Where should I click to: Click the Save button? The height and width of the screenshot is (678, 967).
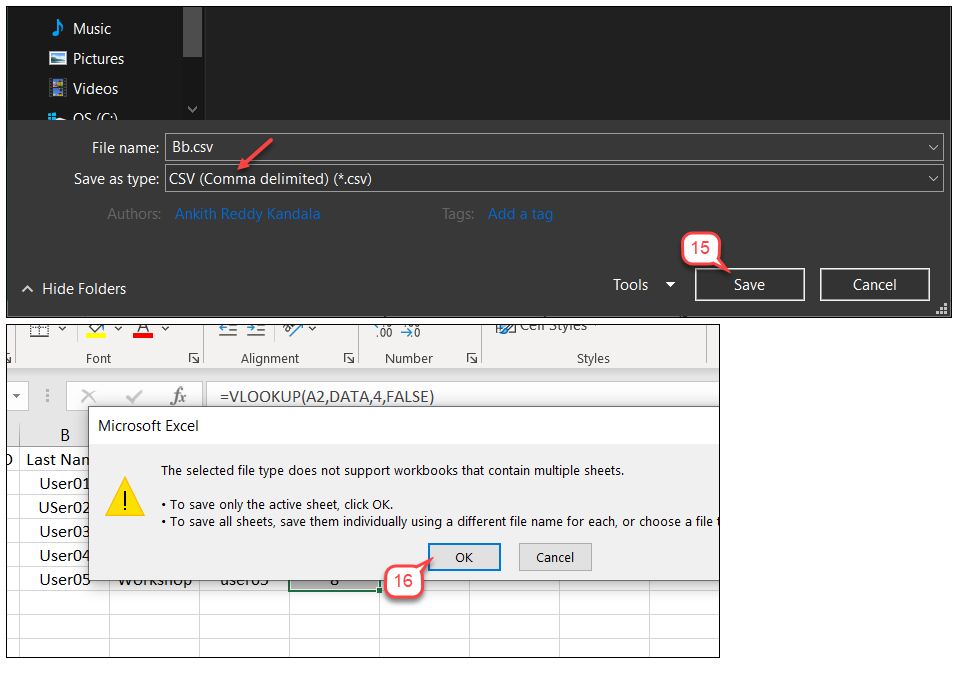749,284
